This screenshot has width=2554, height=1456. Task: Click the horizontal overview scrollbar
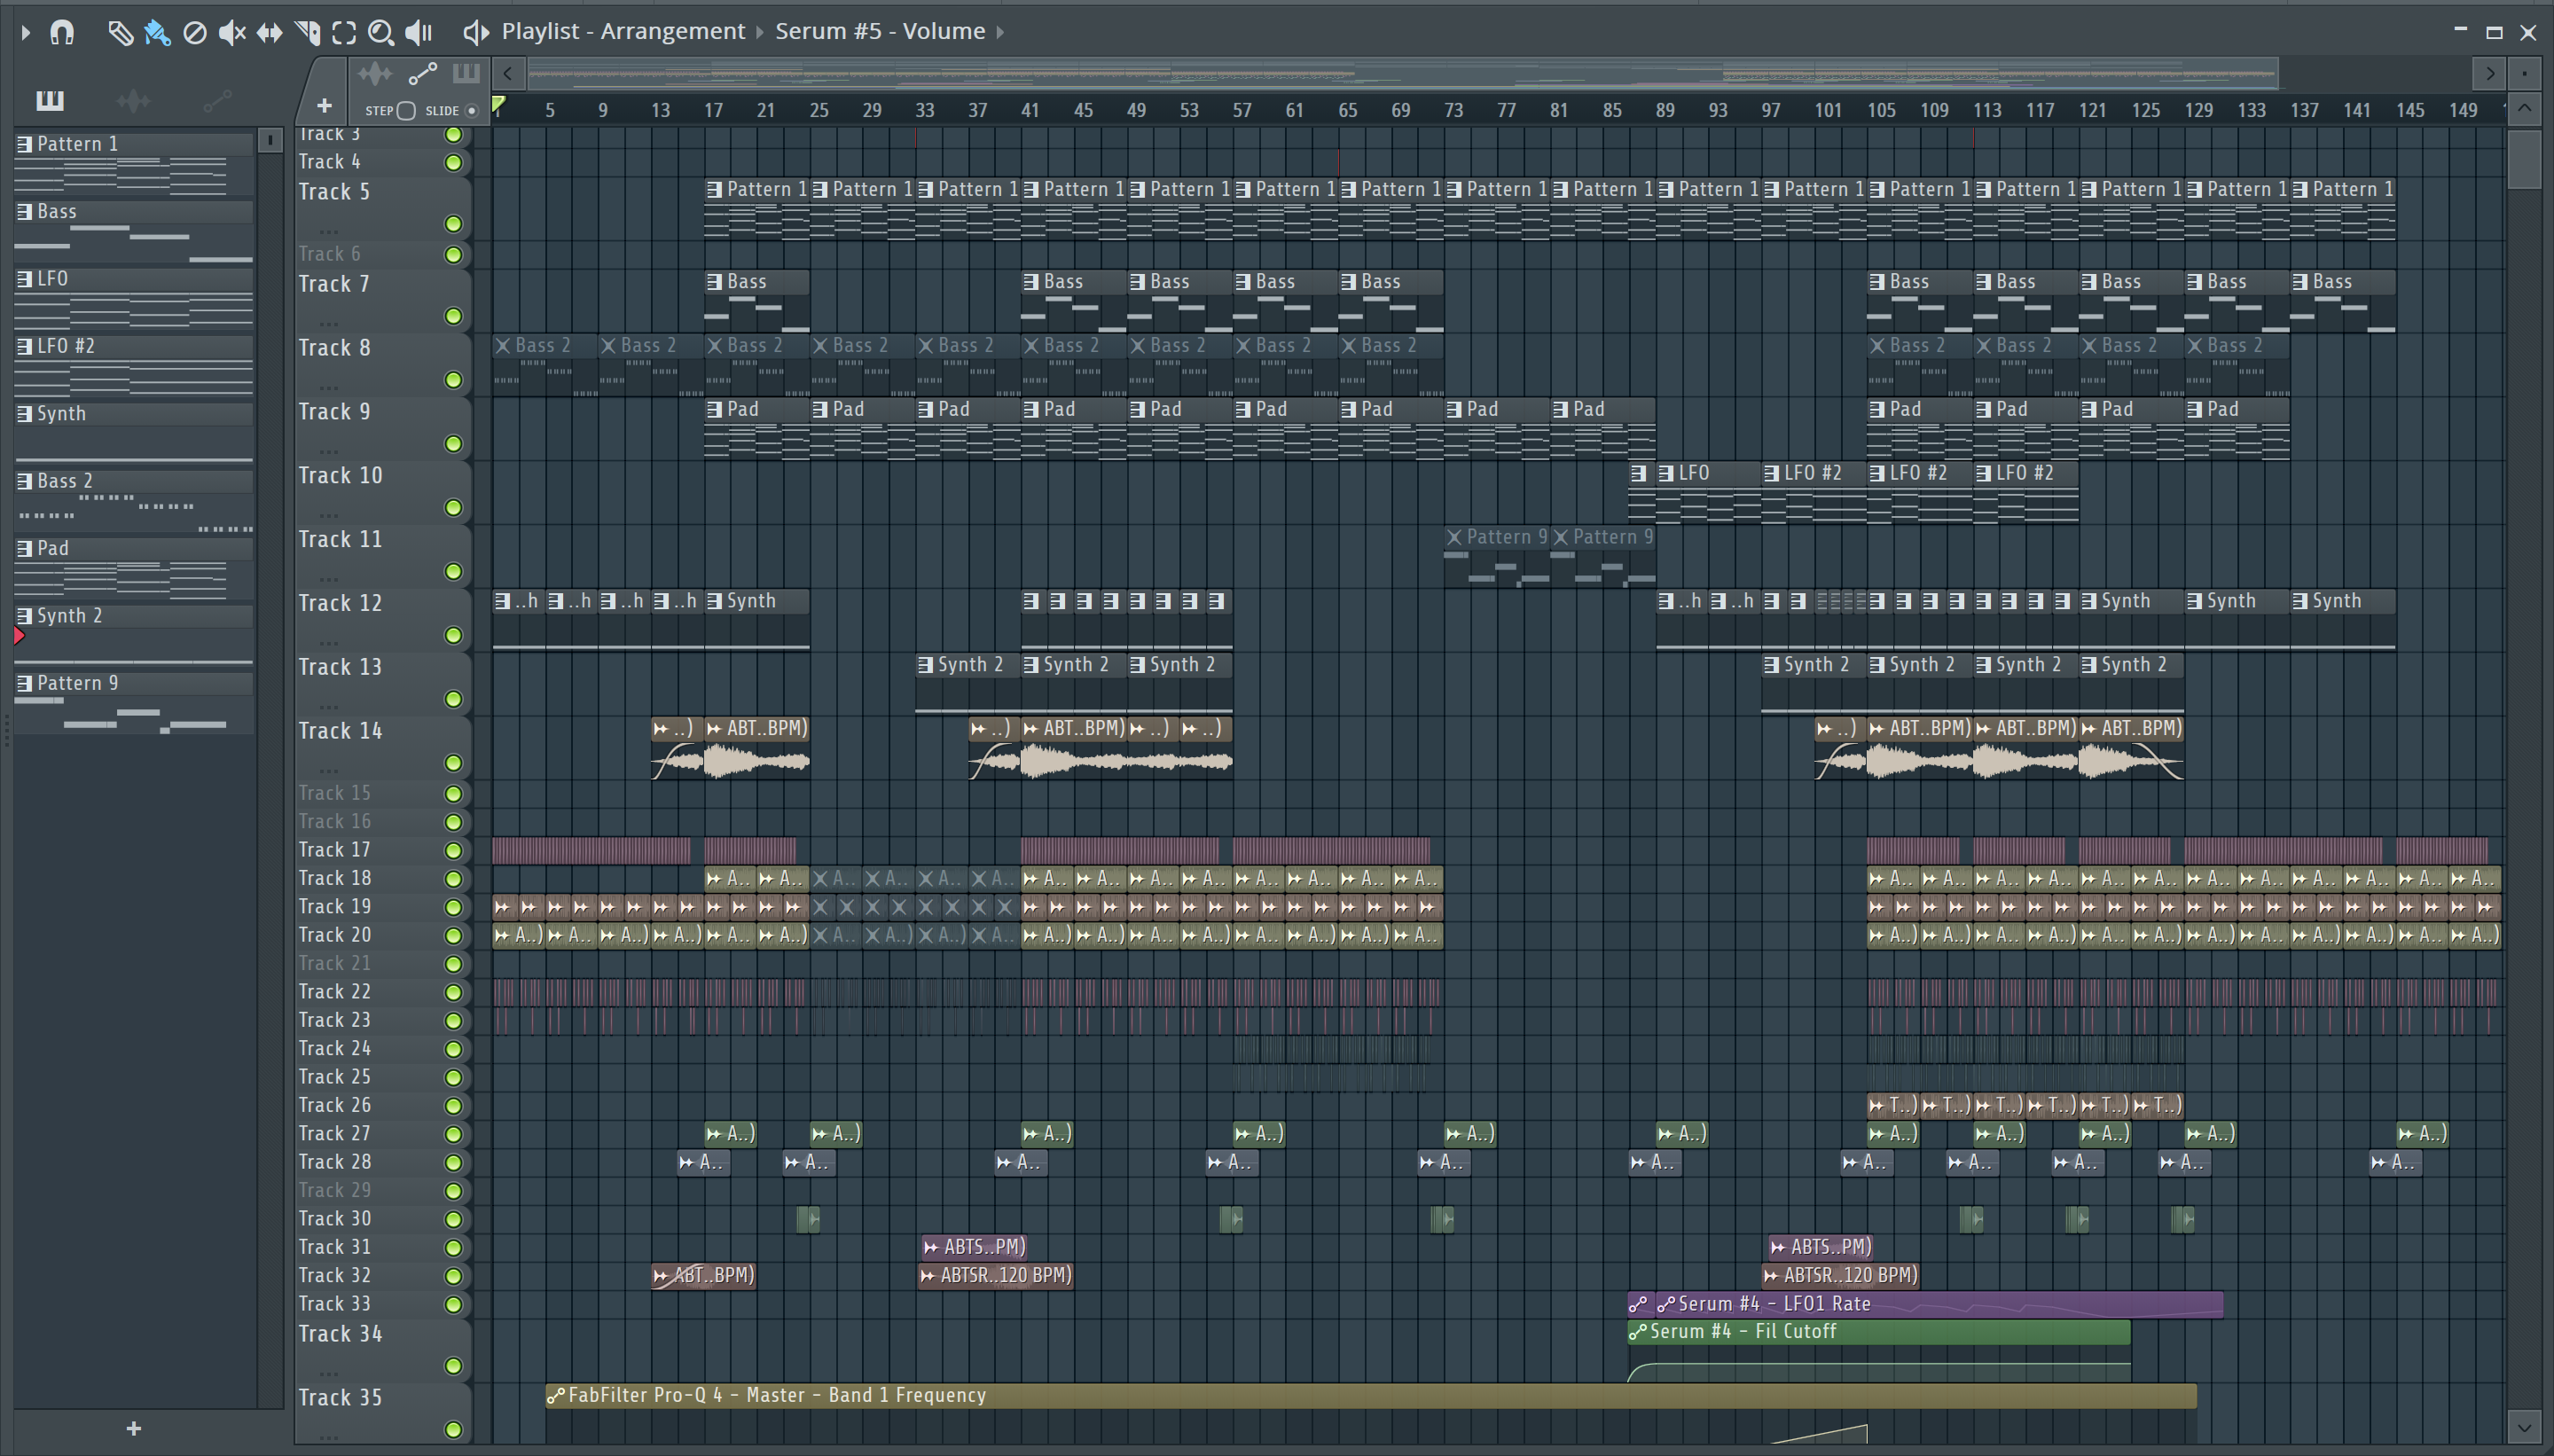pos(1403,73)
